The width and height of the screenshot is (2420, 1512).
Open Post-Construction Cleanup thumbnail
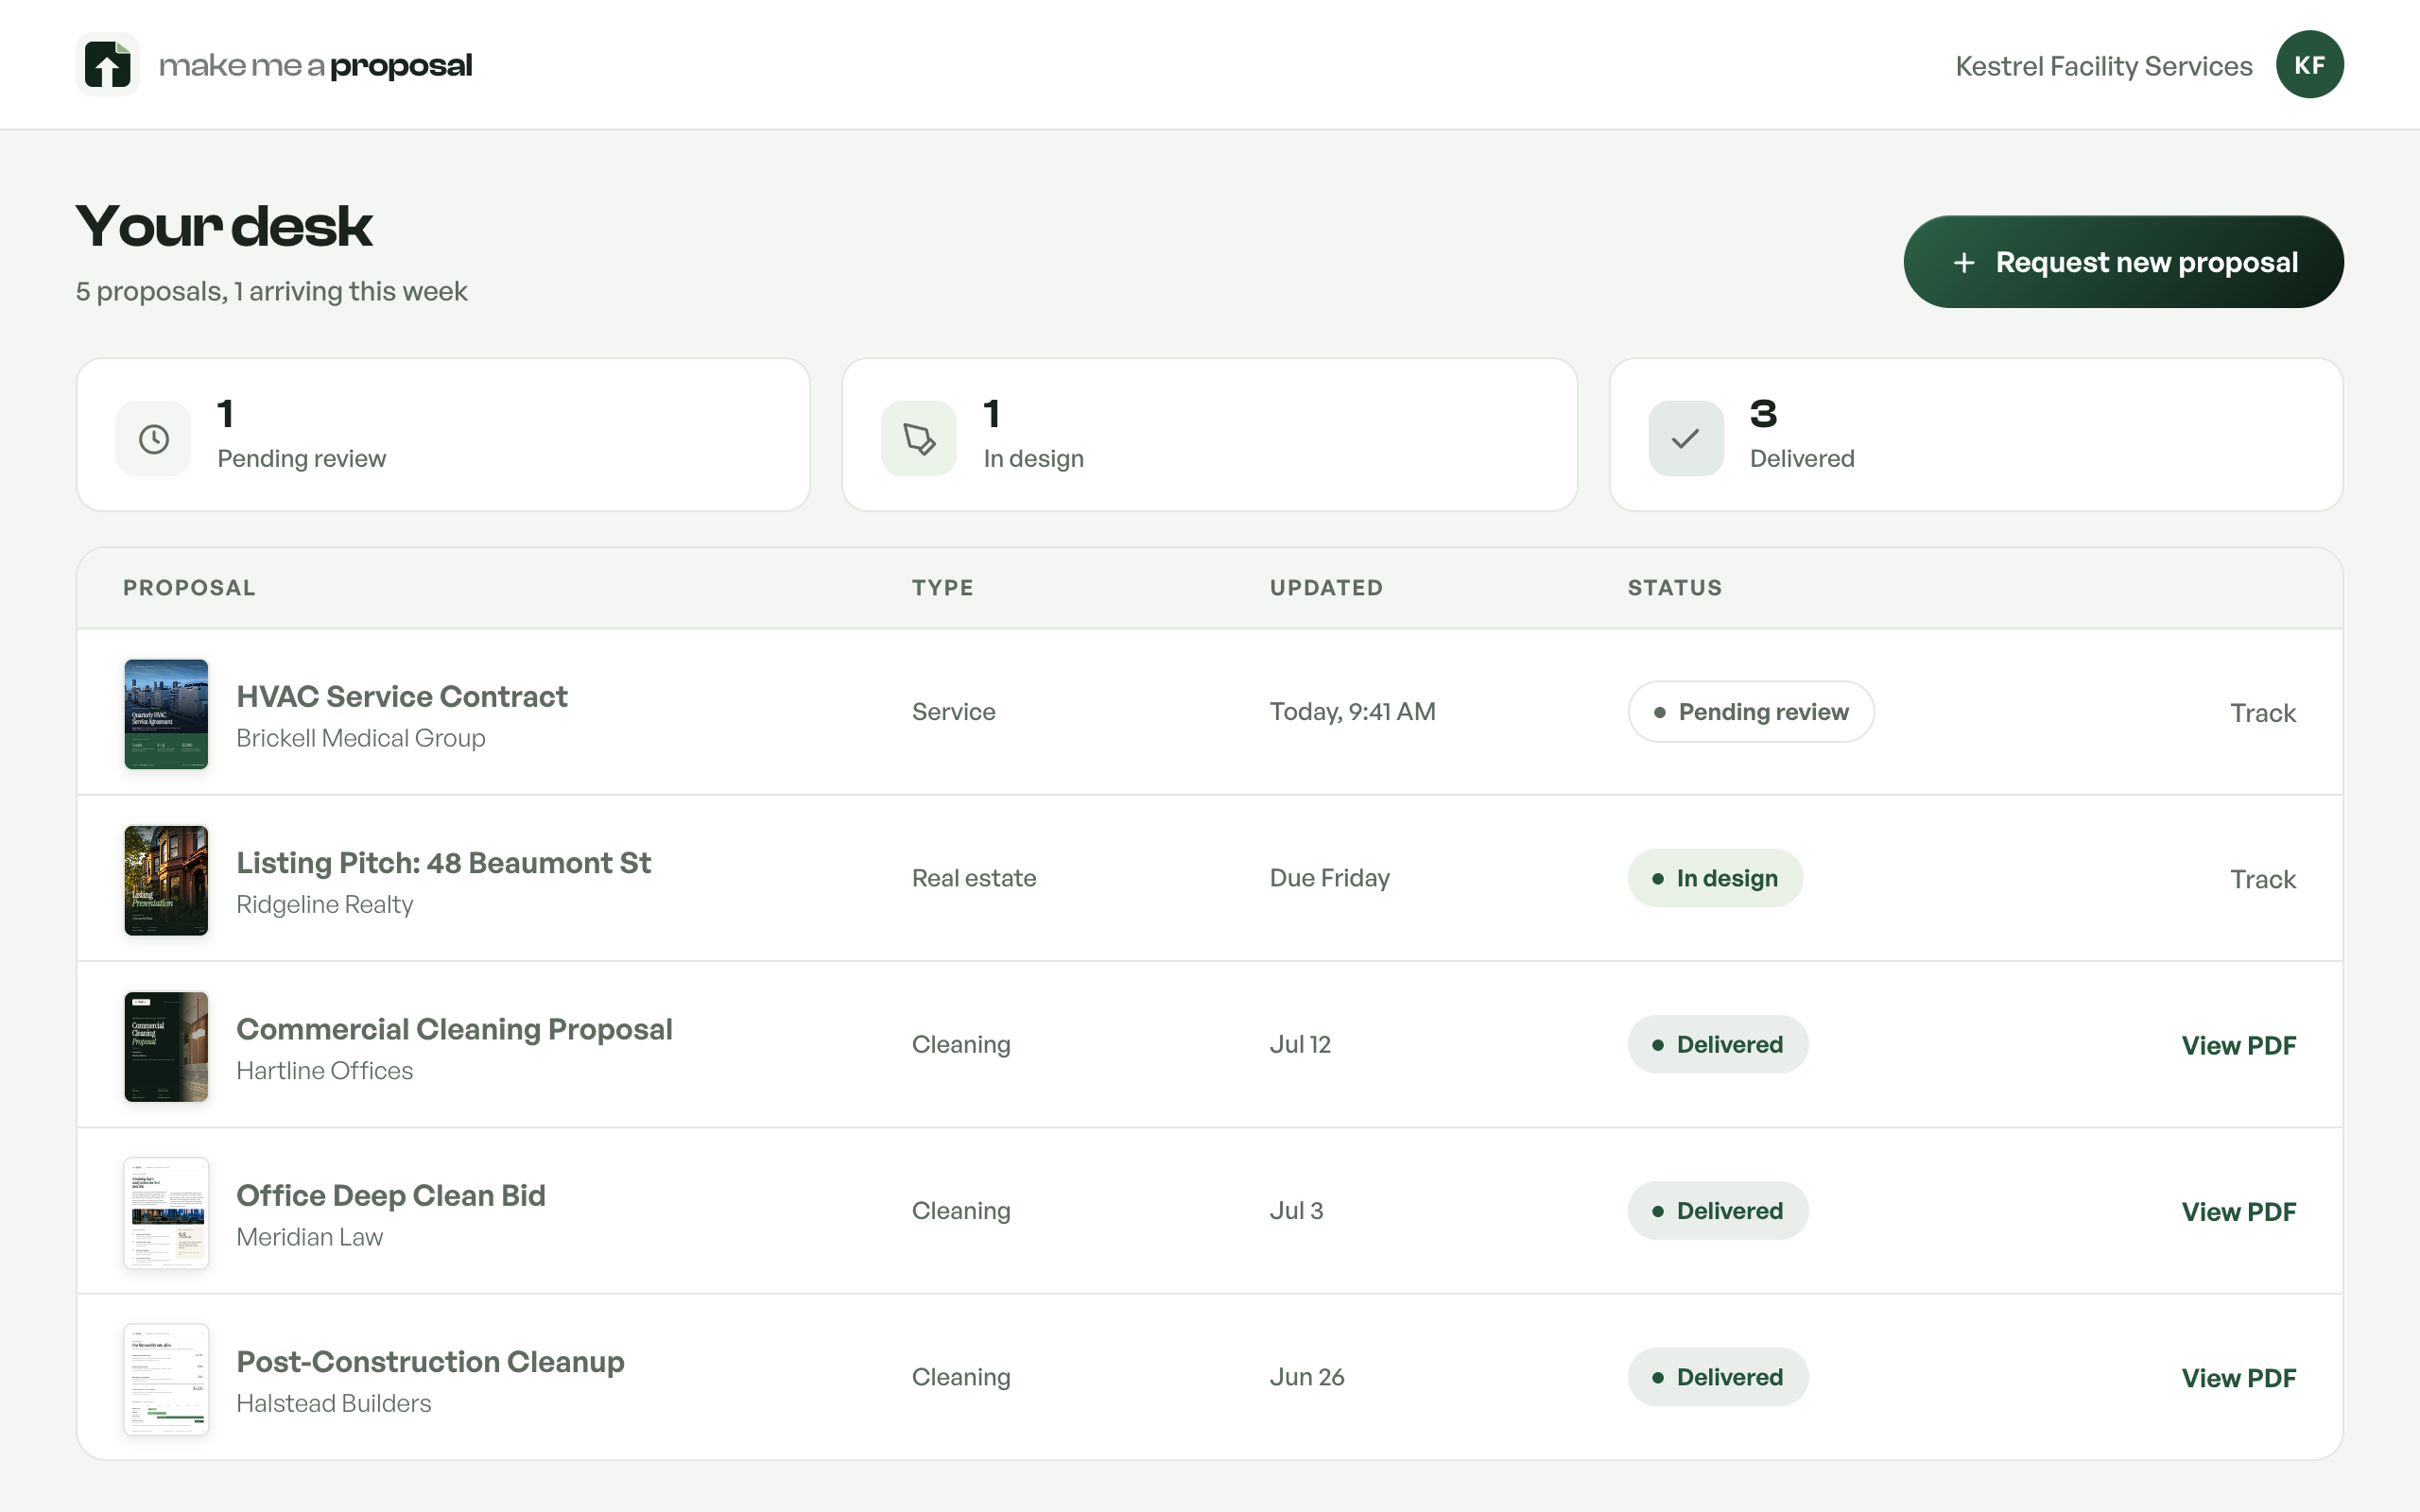166,1379
